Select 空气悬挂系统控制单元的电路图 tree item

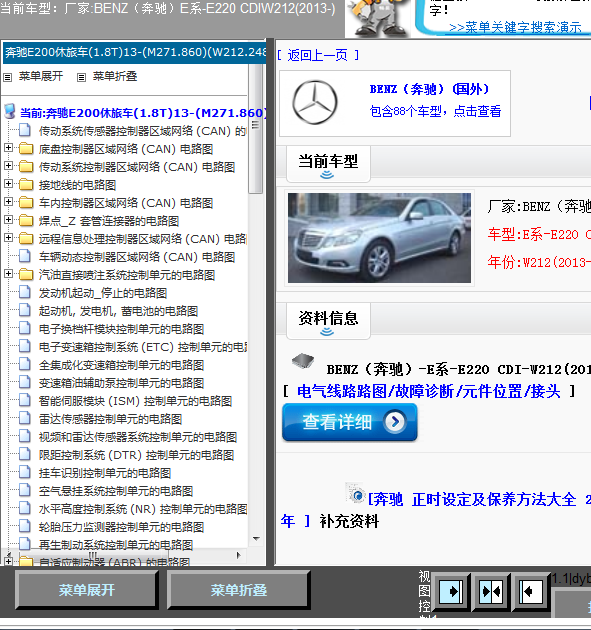pos(116,491)
